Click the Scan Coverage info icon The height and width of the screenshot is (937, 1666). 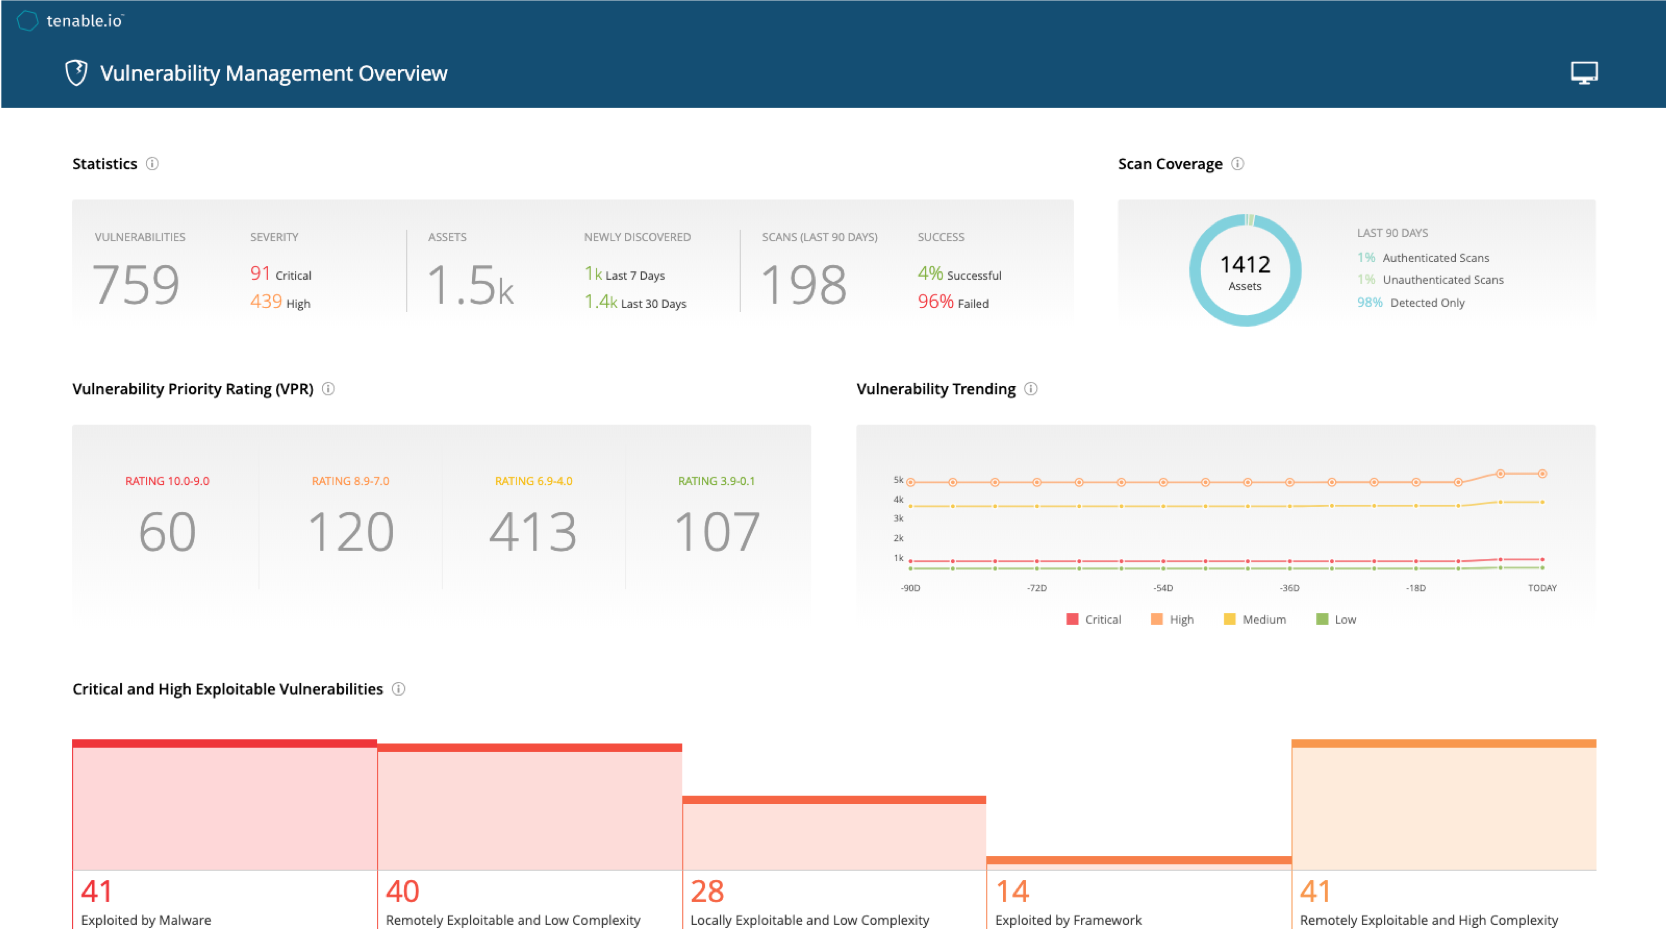(1237, 164)
